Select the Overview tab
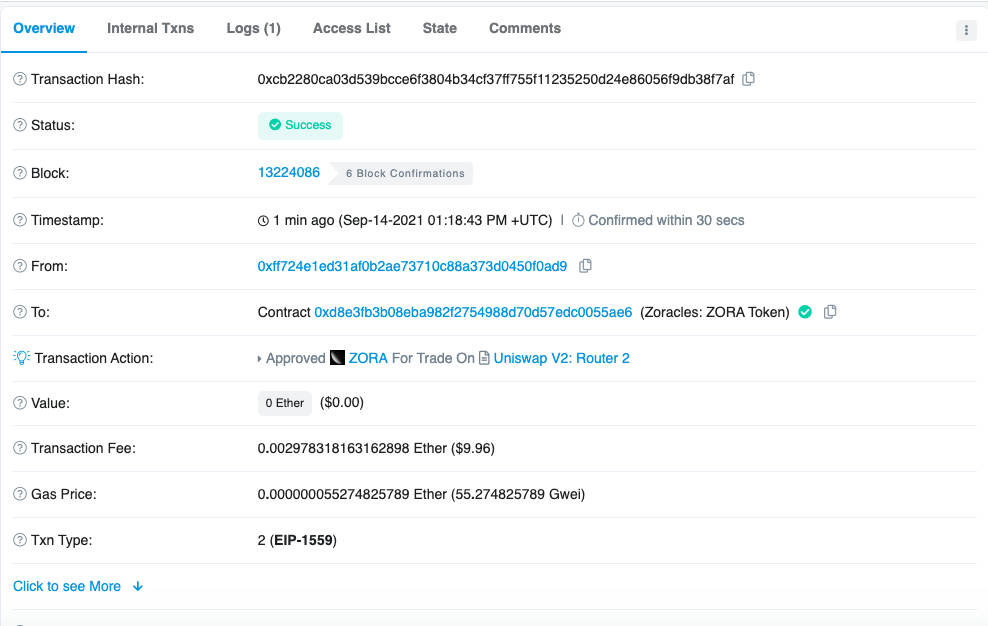Image resolution: width=988 pixels, height=626 pixels. pos(44,28)
